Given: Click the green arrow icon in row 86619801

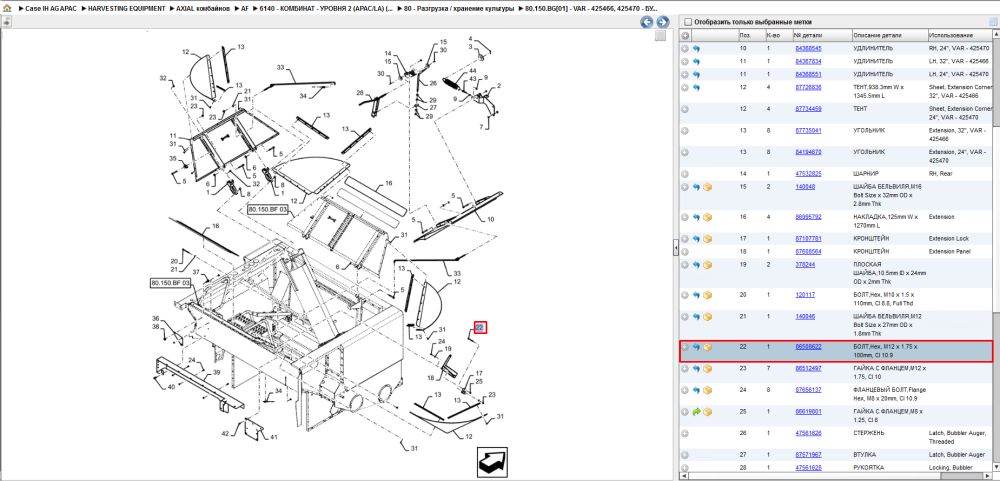Looking at the screenshot, I should tap(696, 412).
